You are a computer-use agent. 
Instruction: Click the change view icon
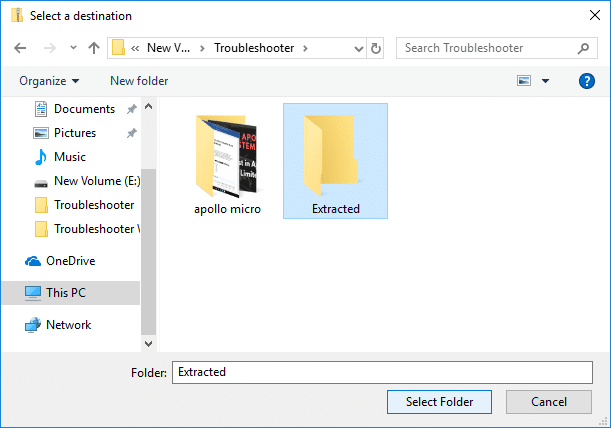(x=524, y=81)
